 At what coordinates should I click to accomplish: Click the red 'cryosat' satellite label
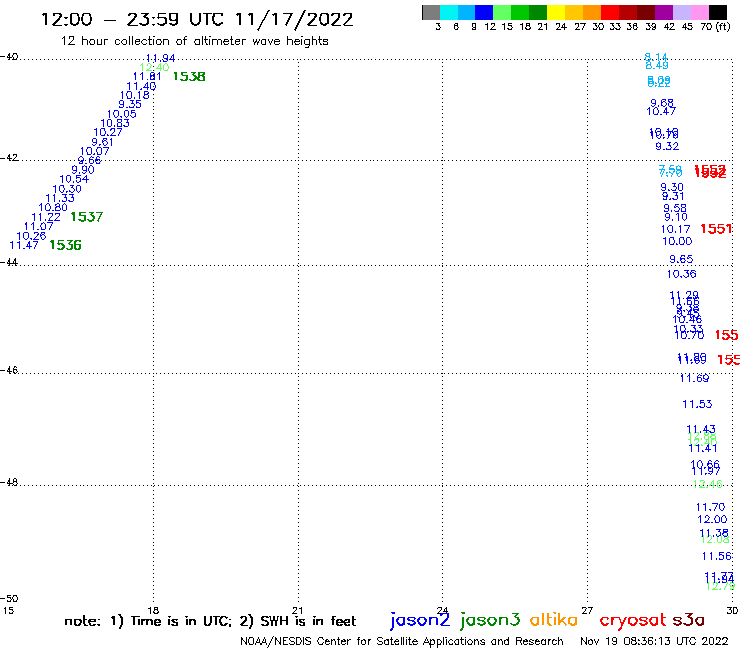click(x=633, y=620)
